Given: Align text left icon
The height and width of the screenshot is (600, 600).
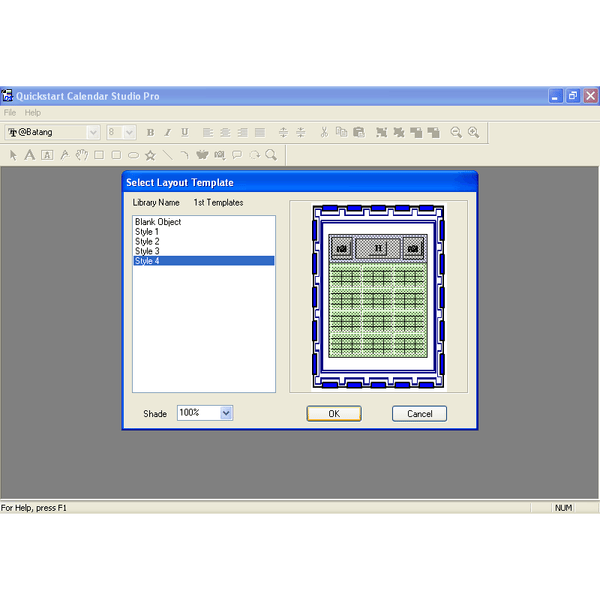Looking at the screenshot, I should tap(208, 132).
